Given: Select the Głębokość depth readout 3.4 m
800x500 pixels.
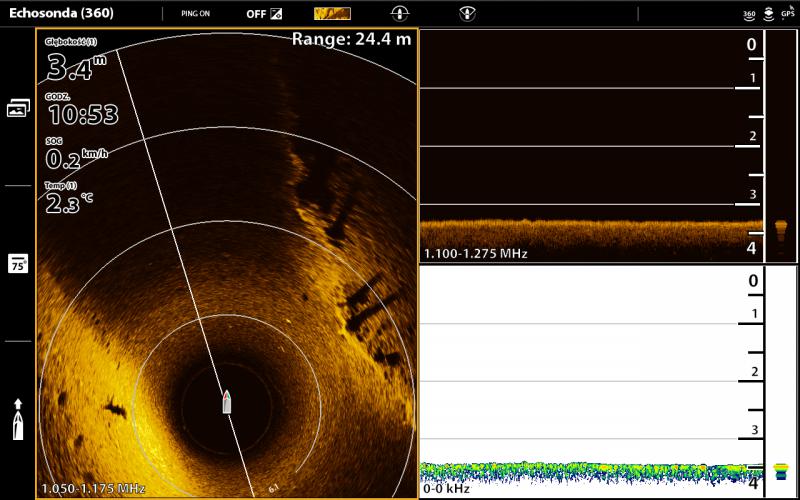Looking at the screenshot, I should pos(75,63).
